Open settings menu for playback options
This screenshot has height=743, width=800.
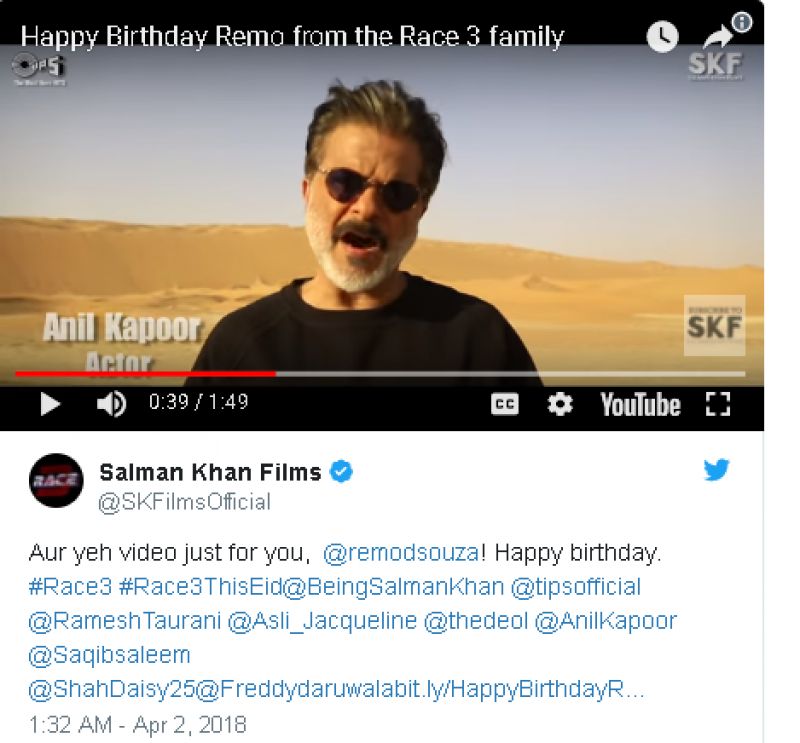point(558,404)
